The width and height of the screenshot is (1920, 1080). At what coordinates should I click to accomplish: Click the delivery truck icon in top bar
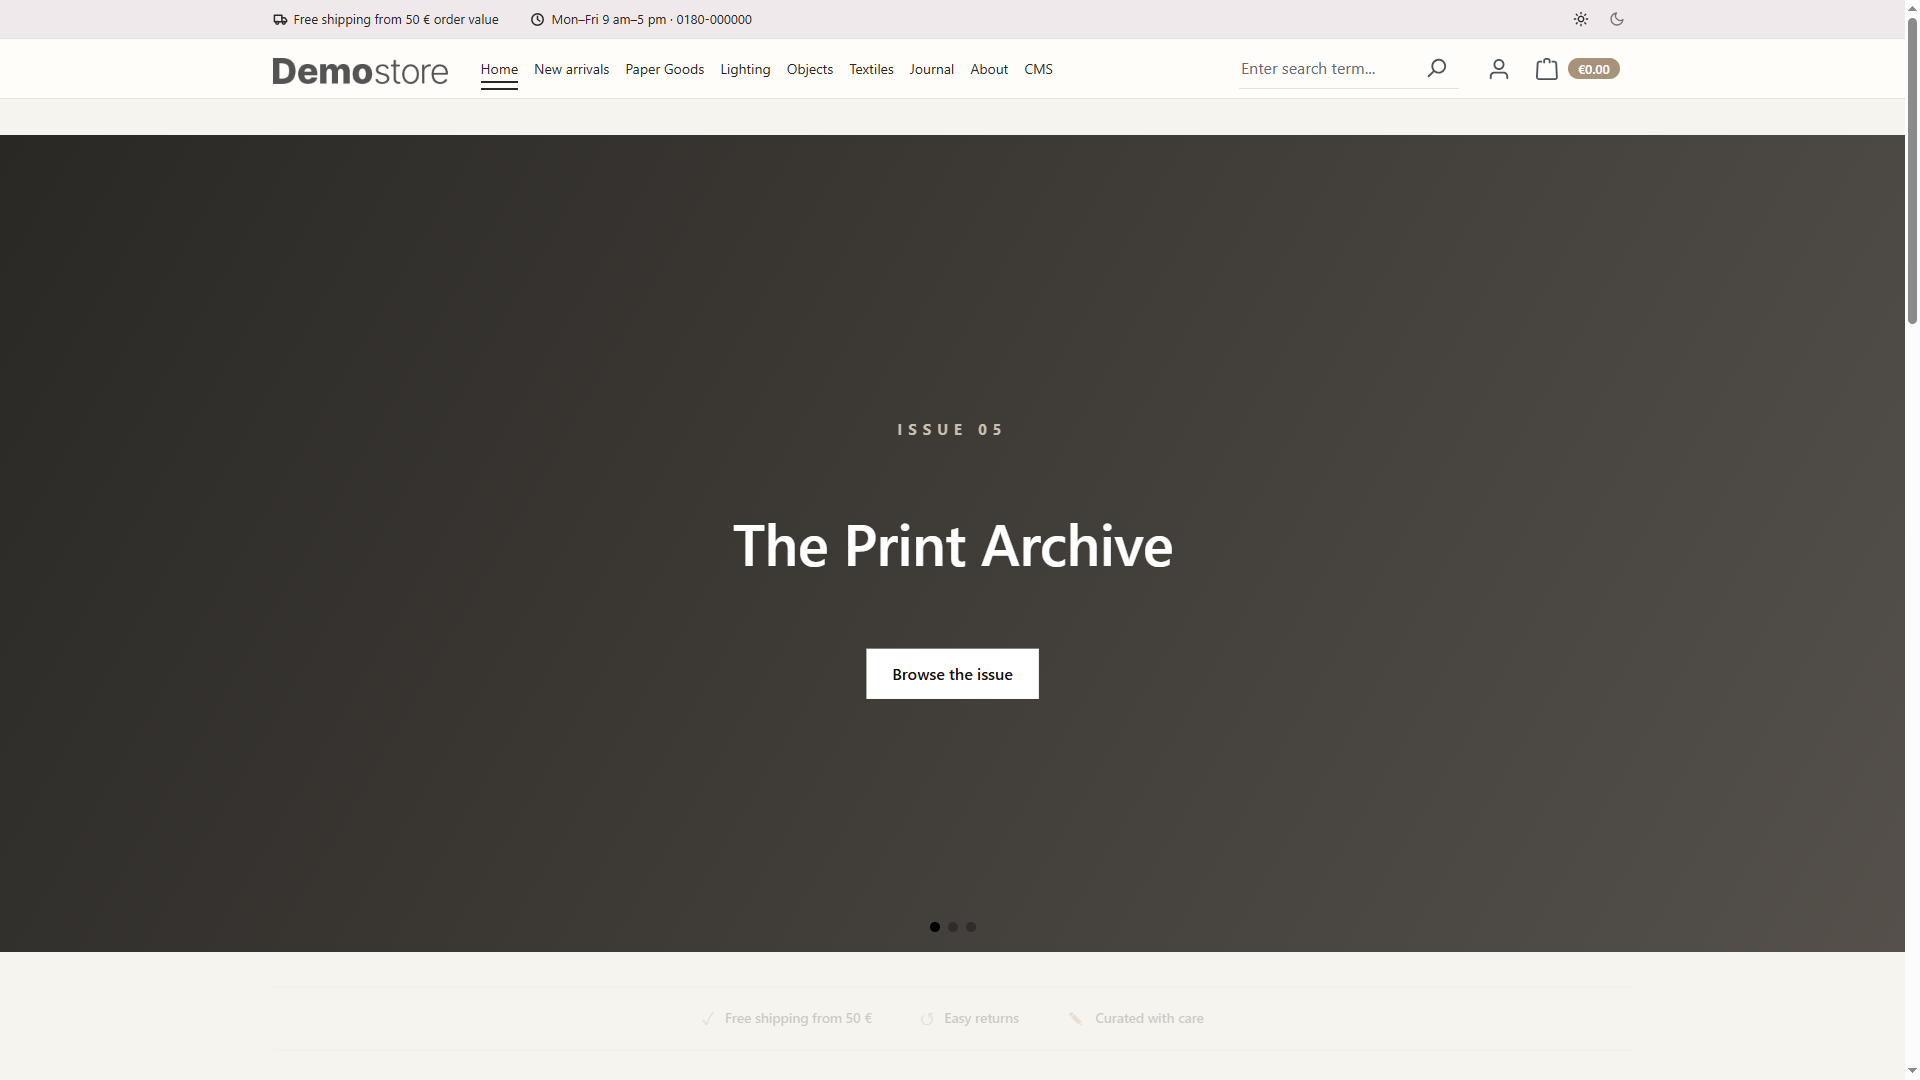[280, 19]
